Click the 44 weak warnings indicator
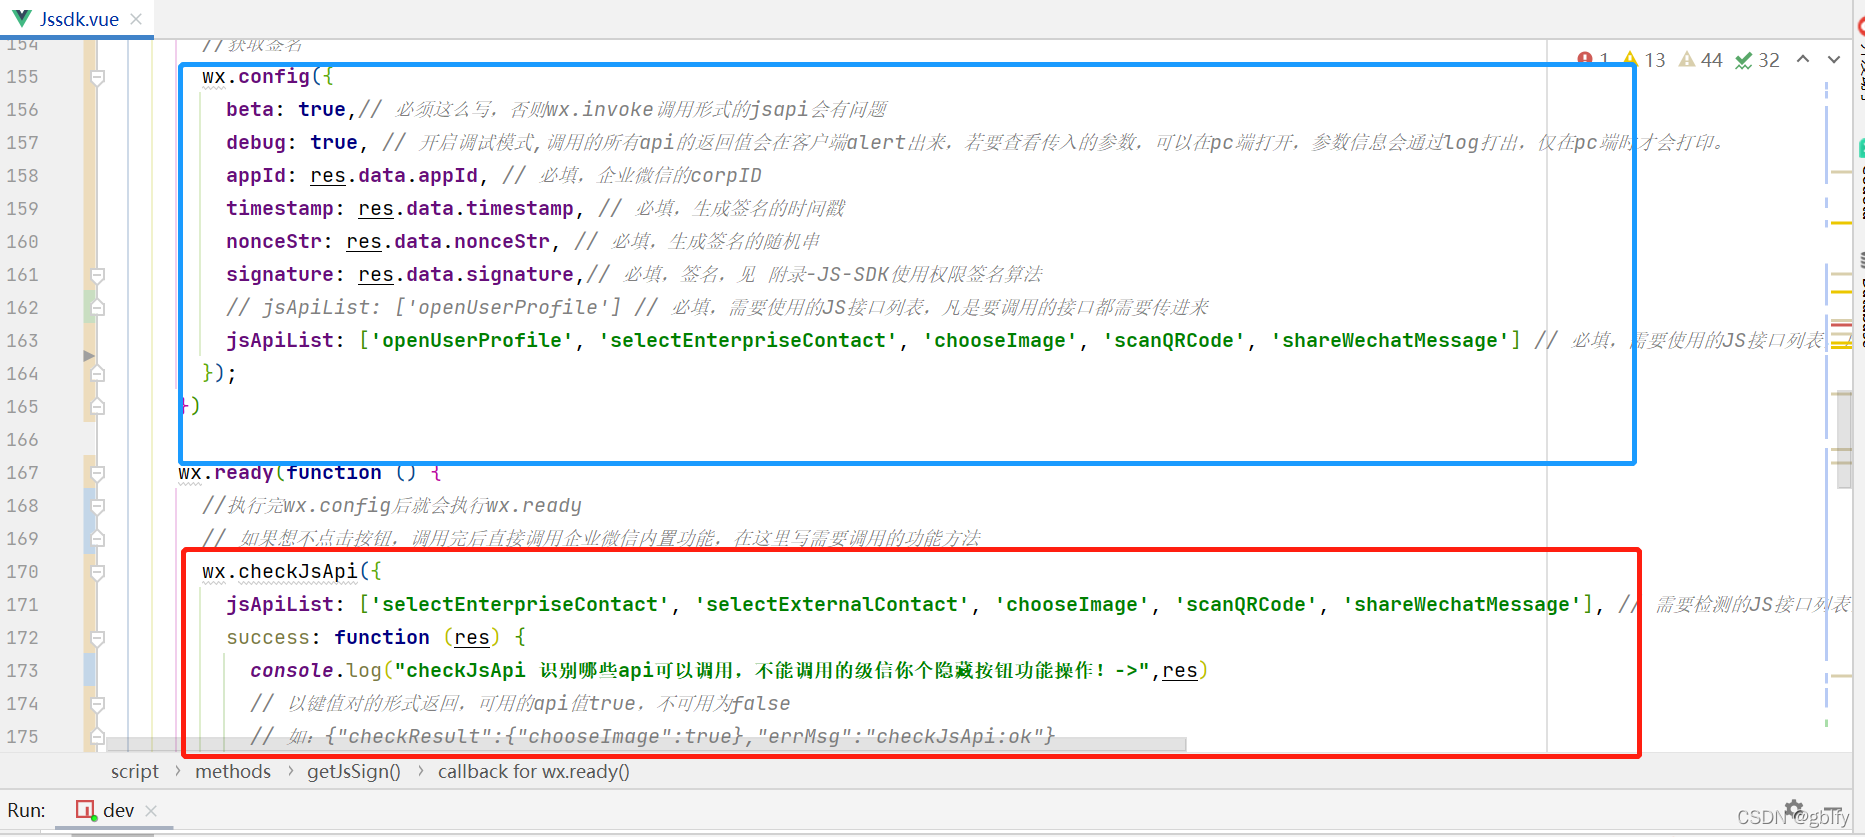 (x=1701, y=60)
